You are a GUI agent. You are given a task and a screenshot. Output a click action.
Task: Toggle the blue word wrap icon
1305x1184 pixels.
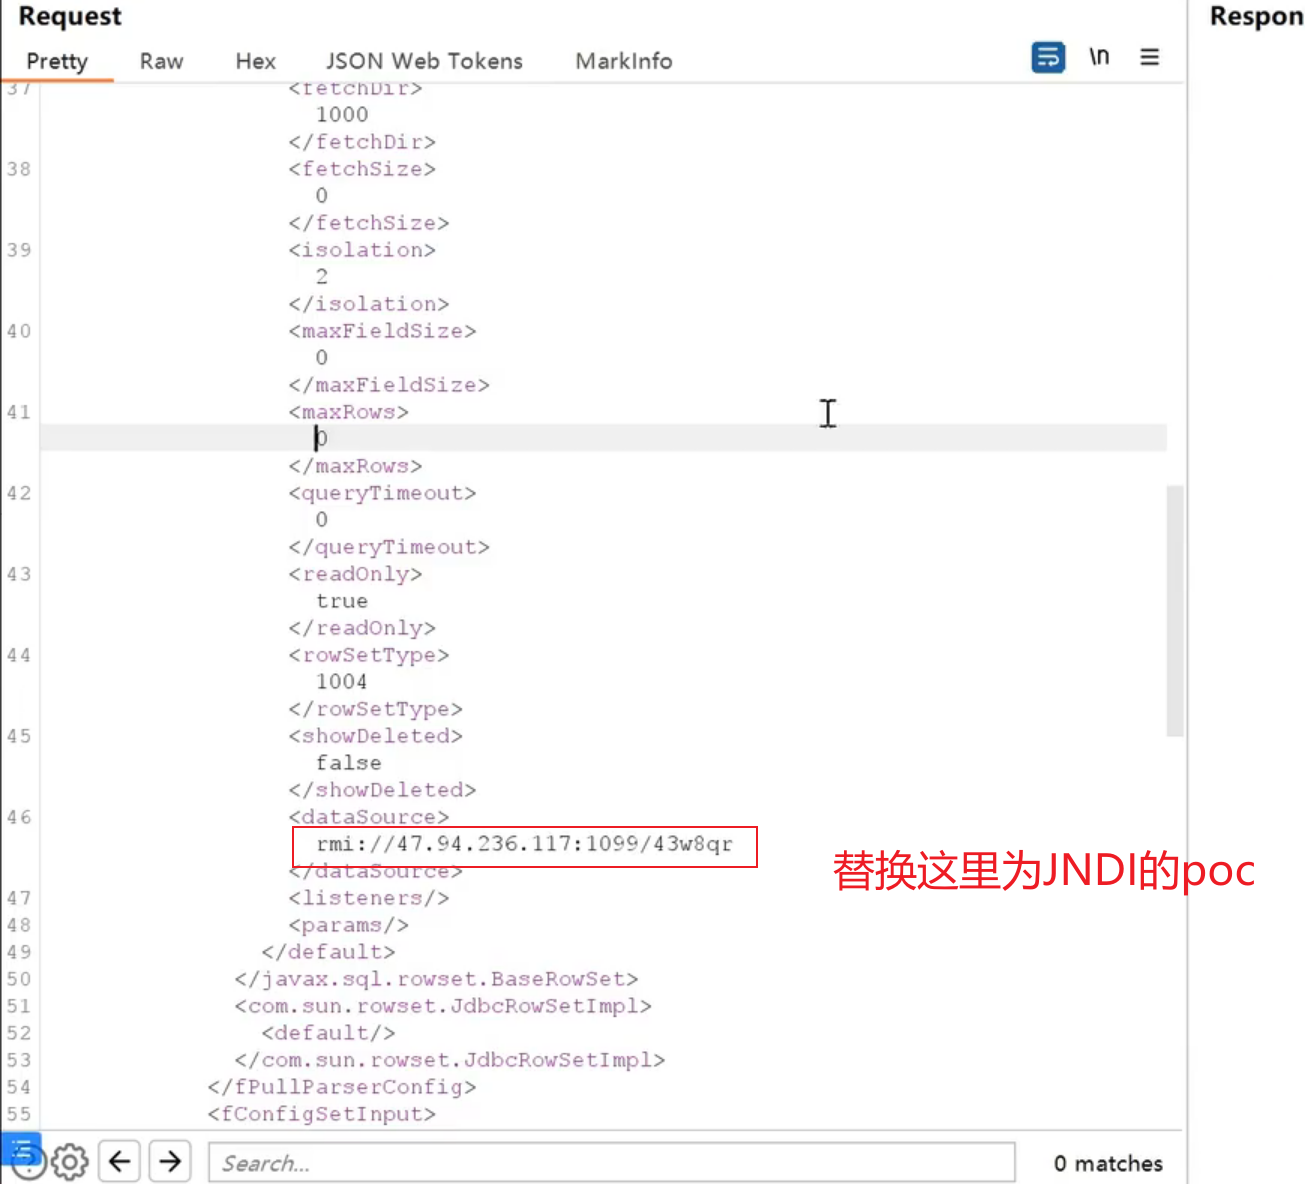(x=1047, y=57)
